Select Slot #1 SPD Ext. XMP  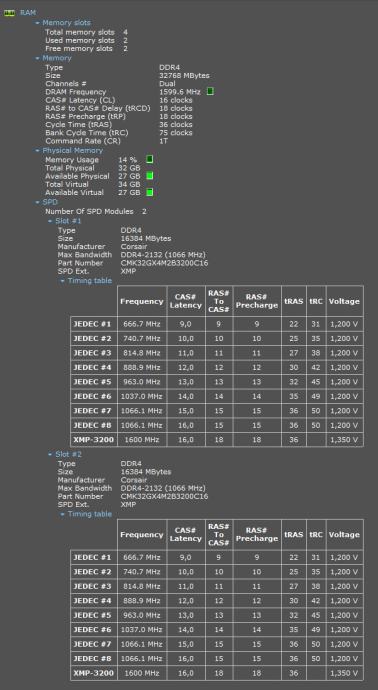click(x=128, y=271)
